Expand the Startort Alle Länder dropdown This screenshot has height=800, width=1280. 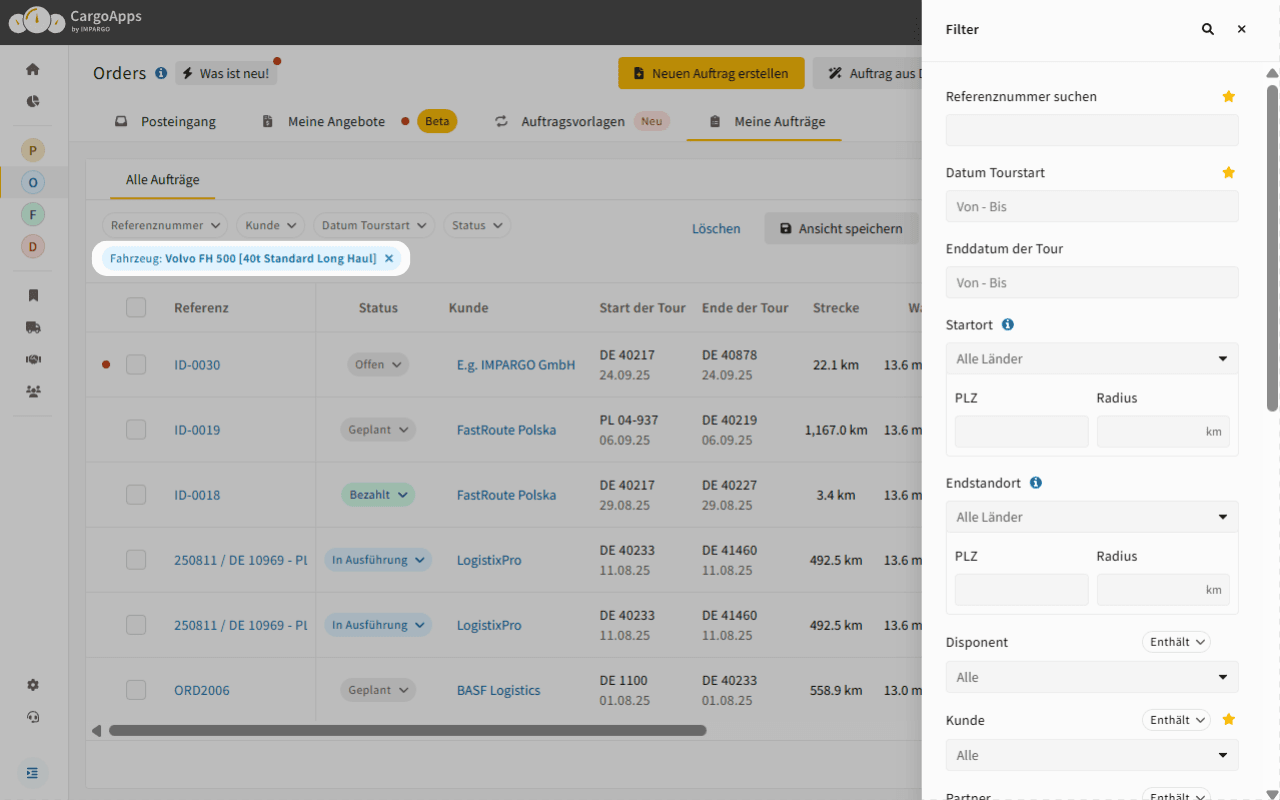1091,359
